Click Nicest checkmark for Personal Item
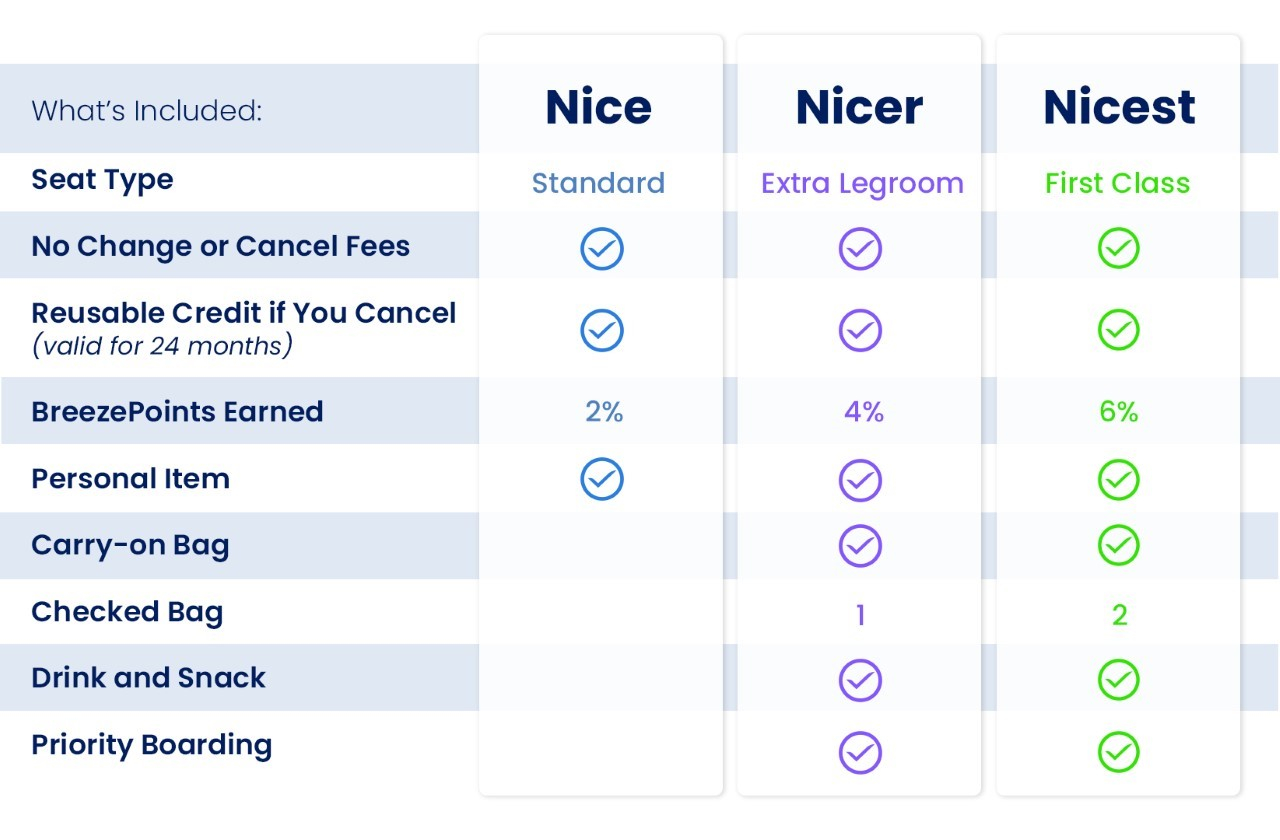The width and height of the screenshot is (1280, 840). 1118,480
